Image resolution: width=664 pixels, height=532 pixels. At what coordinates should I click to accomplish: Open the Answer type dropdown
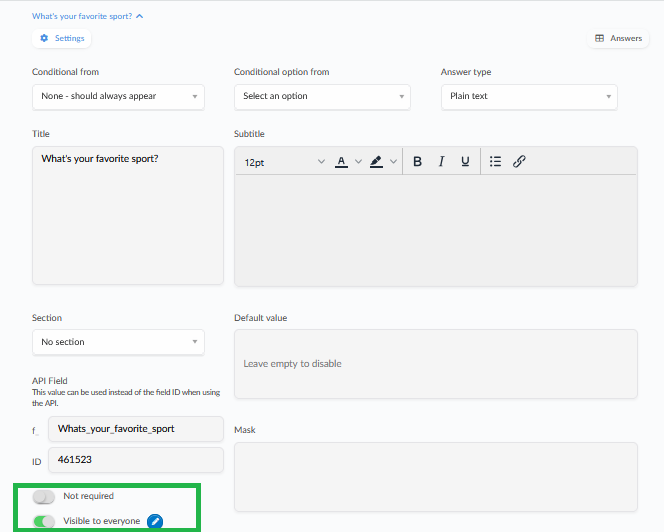(529, 97)
